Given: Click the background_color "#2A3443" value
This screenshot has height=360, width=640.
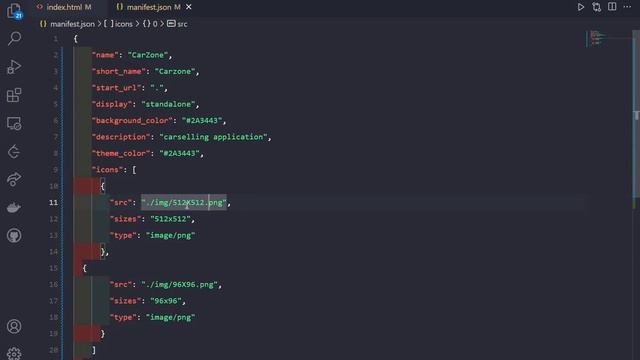Looking at the screenshot, I should (202, 120).
